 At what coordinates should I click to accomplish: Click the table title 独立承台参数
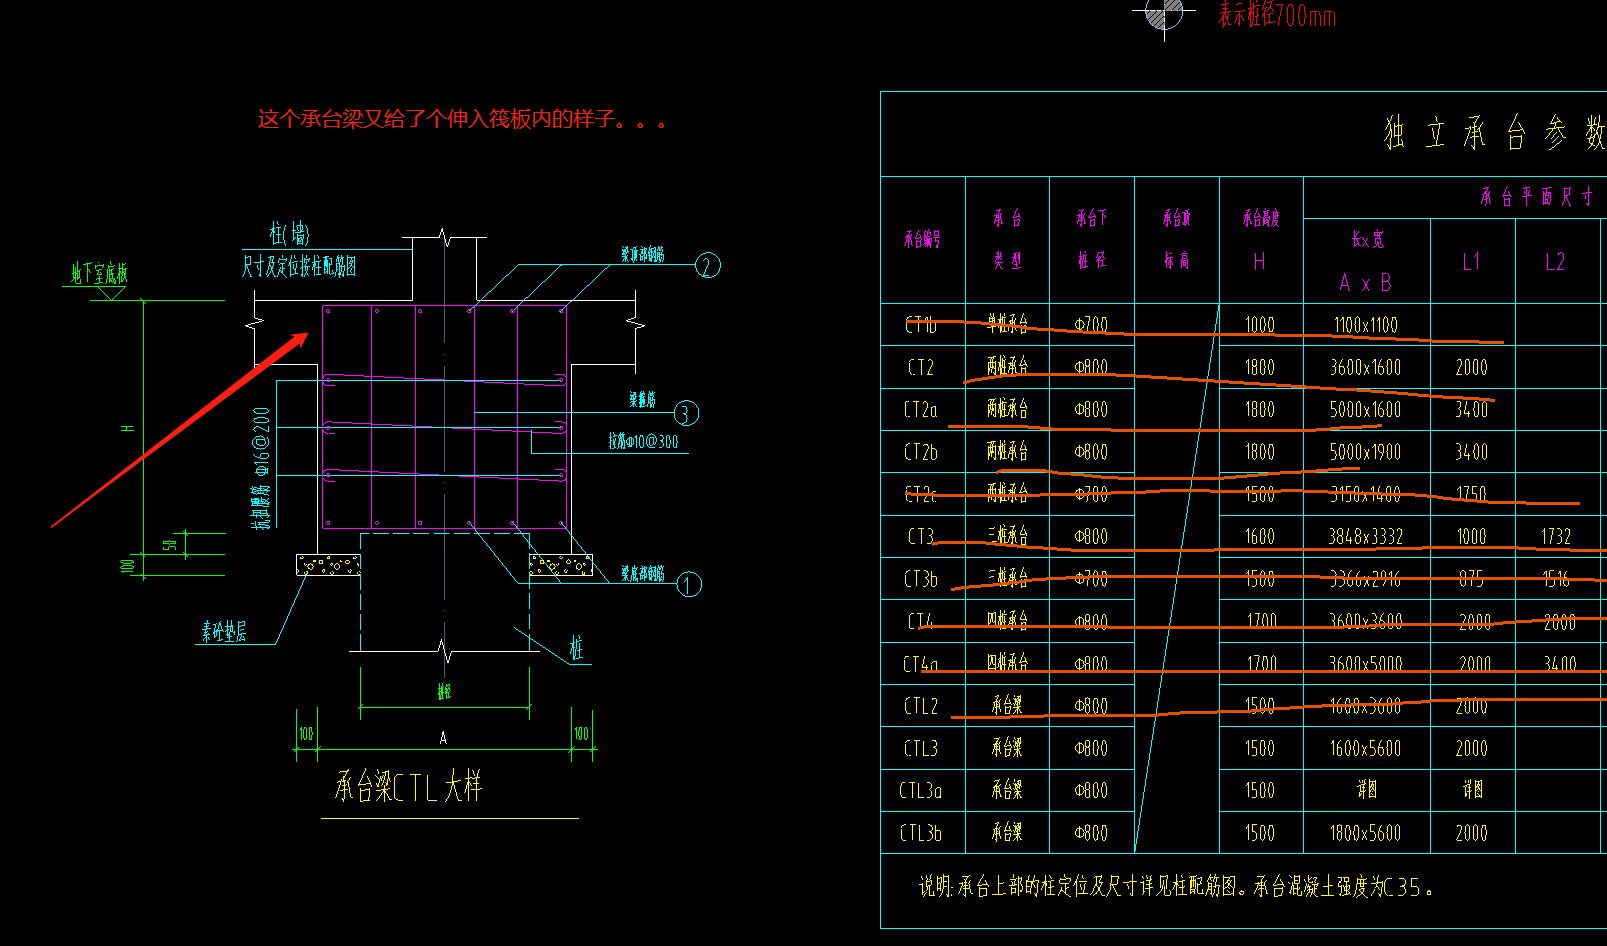click(1495, 133)
